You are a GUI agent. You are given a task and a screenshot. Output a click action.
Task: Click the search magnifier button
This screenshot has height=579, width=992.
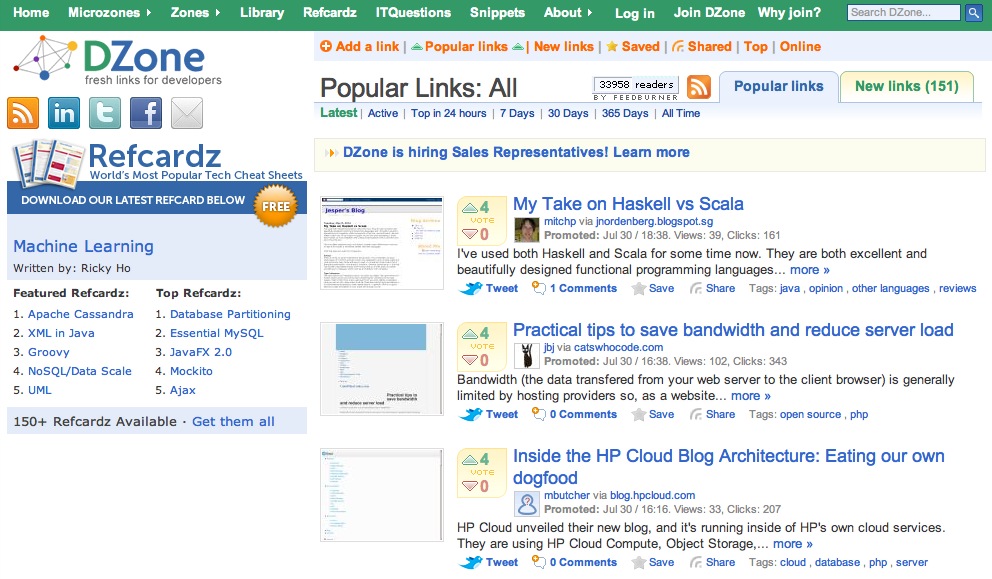[974, 13]
